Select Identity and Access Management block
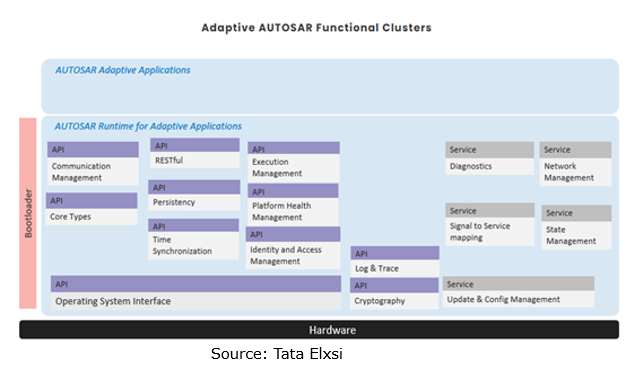 293,248
